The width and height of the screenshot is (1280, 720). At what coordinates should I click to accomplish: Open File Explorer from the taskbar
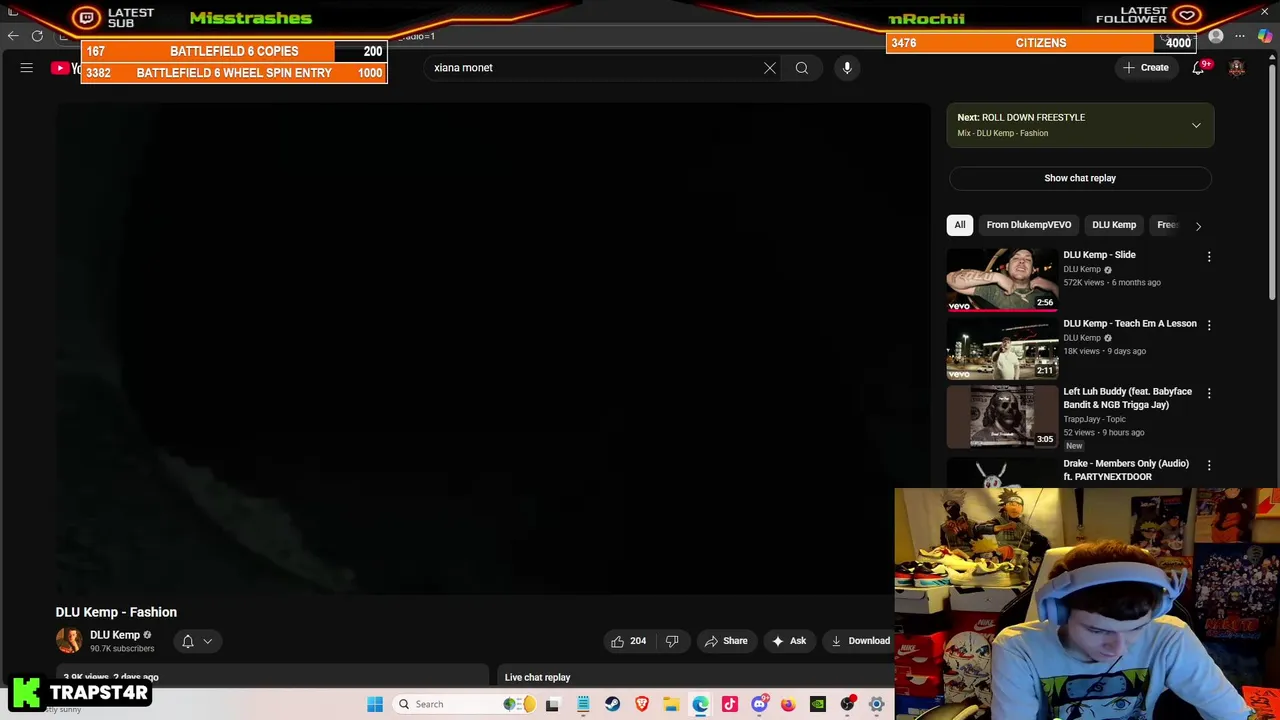pyautogui.click(x=671, y=704)
